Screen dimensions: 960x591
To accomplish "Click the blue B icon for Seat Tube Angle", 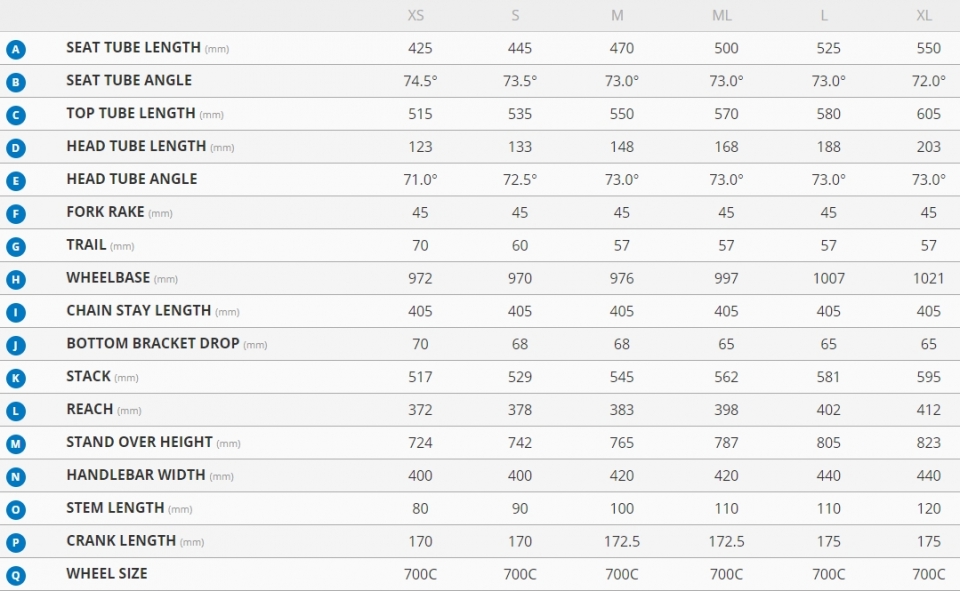I will click(x=16, y=82).
